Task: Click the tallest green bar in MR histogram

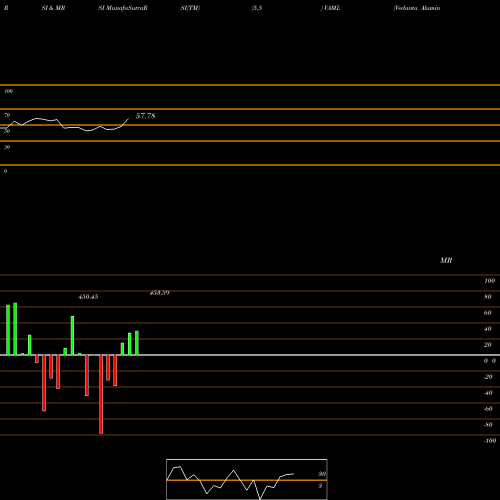Action: pos(15,329)
